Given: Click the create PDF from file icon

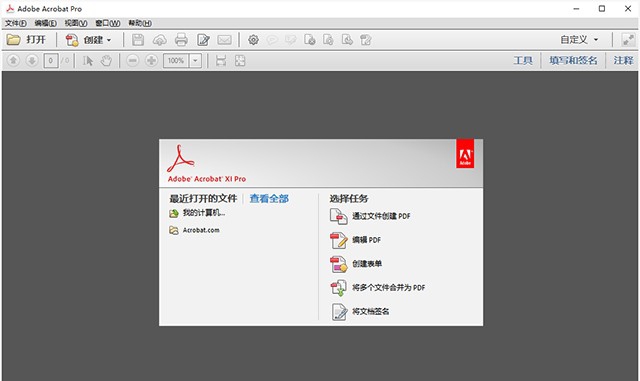Looking at the screenshot, I should (338, 216).
